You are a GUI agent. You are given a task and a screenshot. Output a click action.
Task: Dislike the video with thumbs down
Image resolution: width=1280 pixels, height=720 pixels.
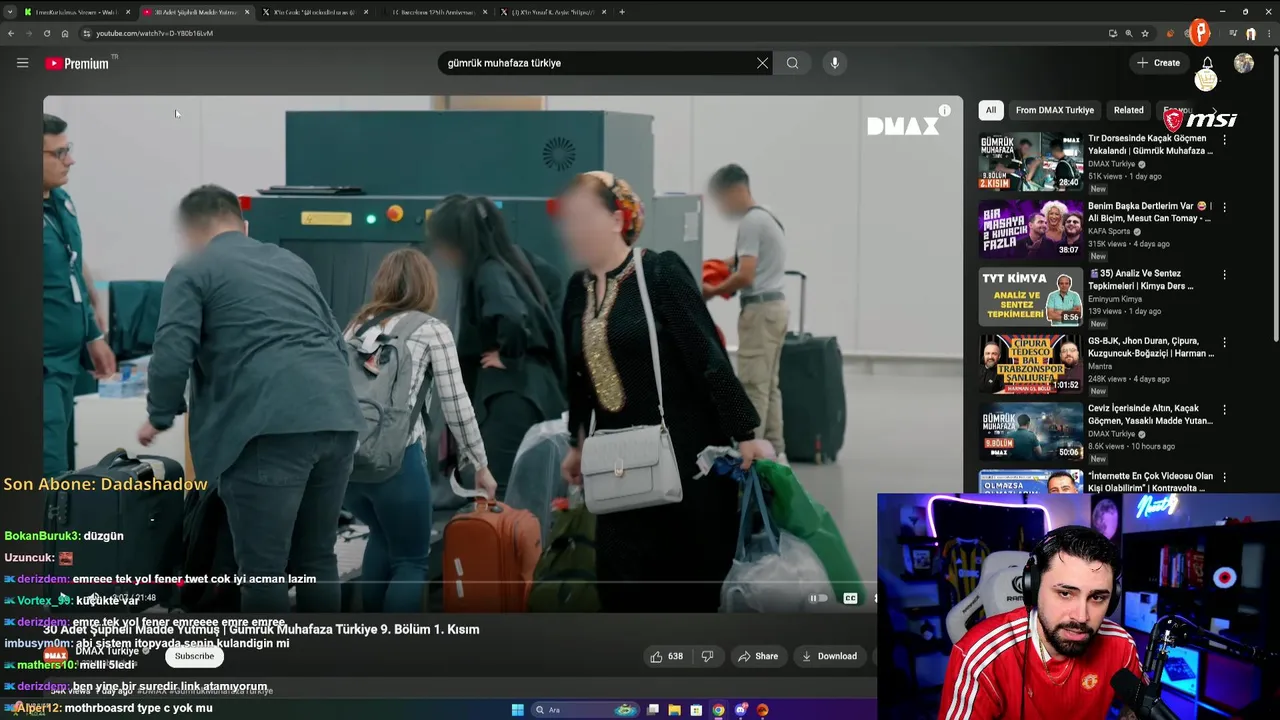coord(707,656)
